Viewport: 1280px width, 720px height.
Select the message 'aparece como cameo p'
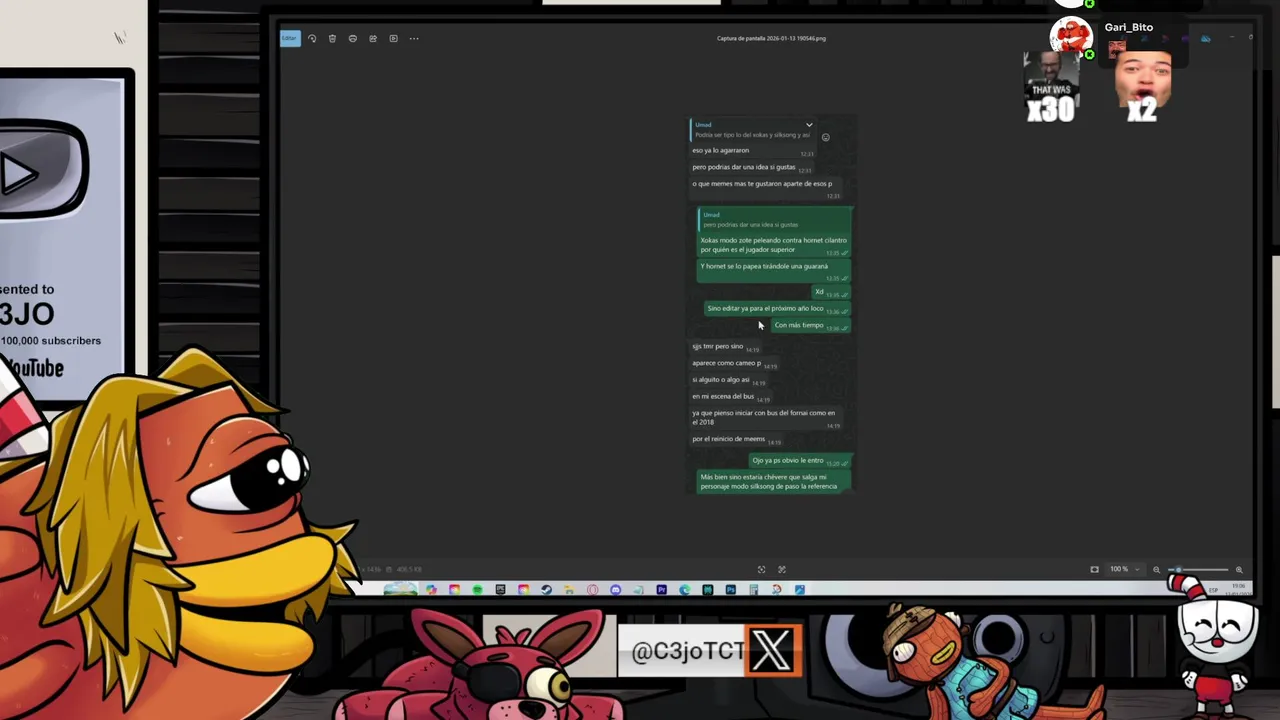726,363
